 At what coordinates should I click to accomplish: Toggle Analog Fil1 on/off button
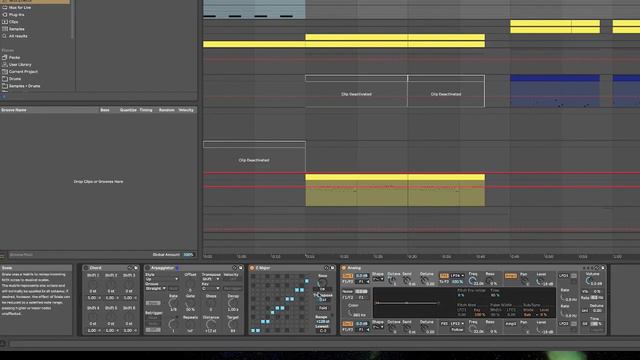click(444, 276)
